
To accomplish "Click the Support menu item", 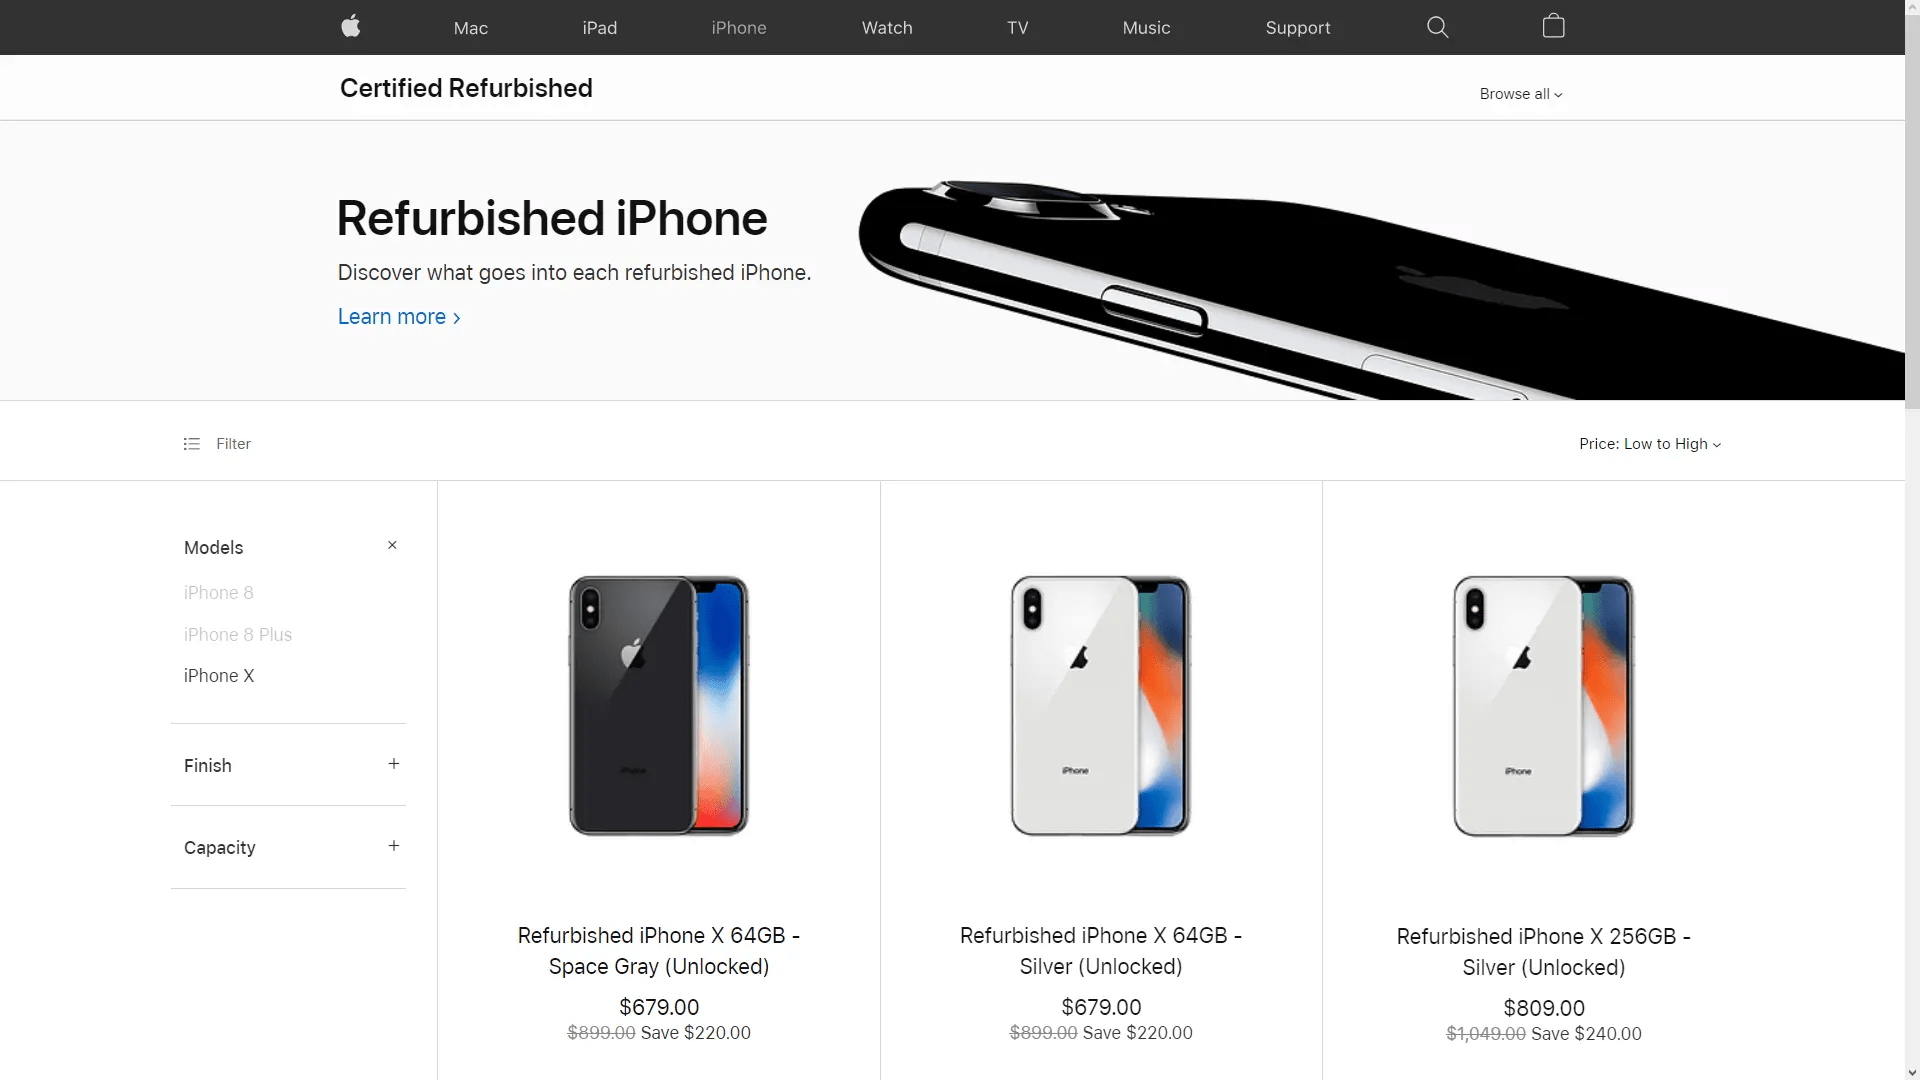I will 1298,26.
